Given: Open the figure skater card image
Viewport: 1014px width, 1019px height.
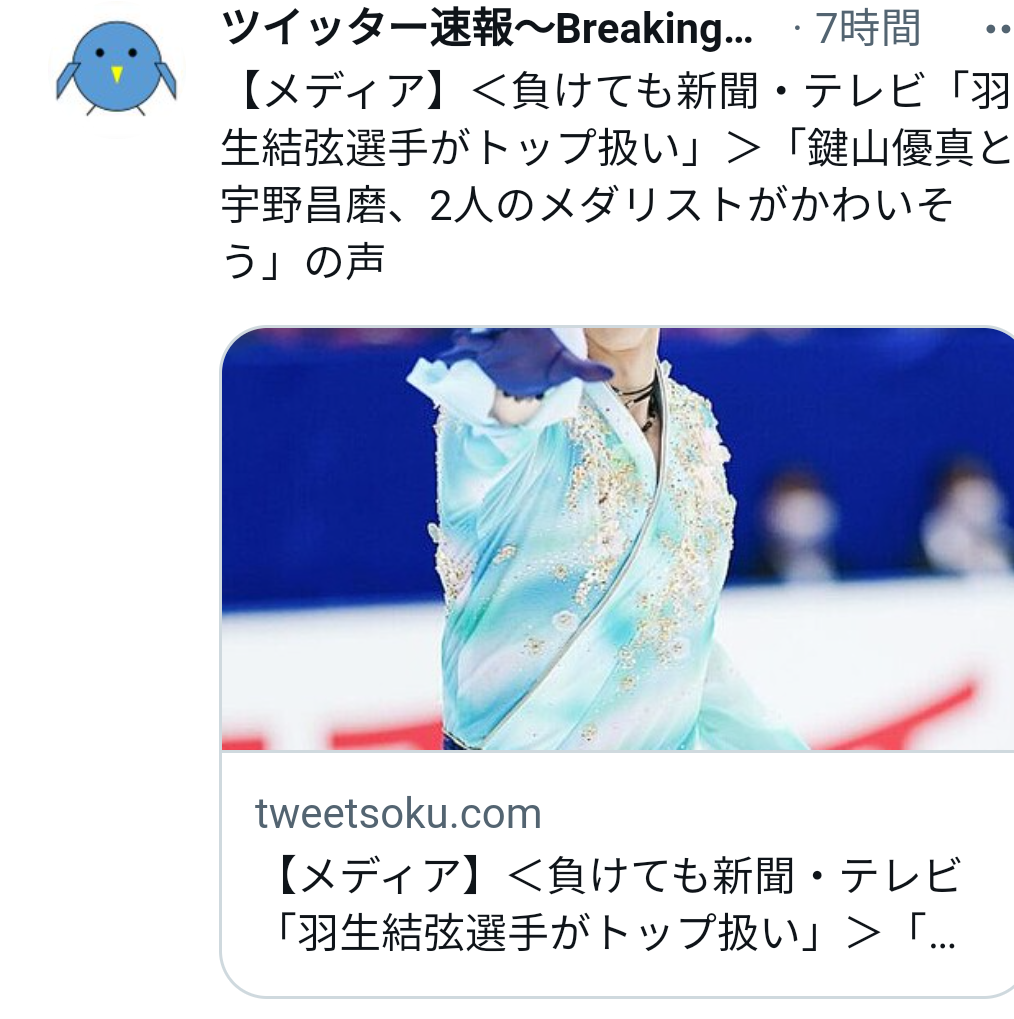Looking at the screenshot, I should click(618, 539).
